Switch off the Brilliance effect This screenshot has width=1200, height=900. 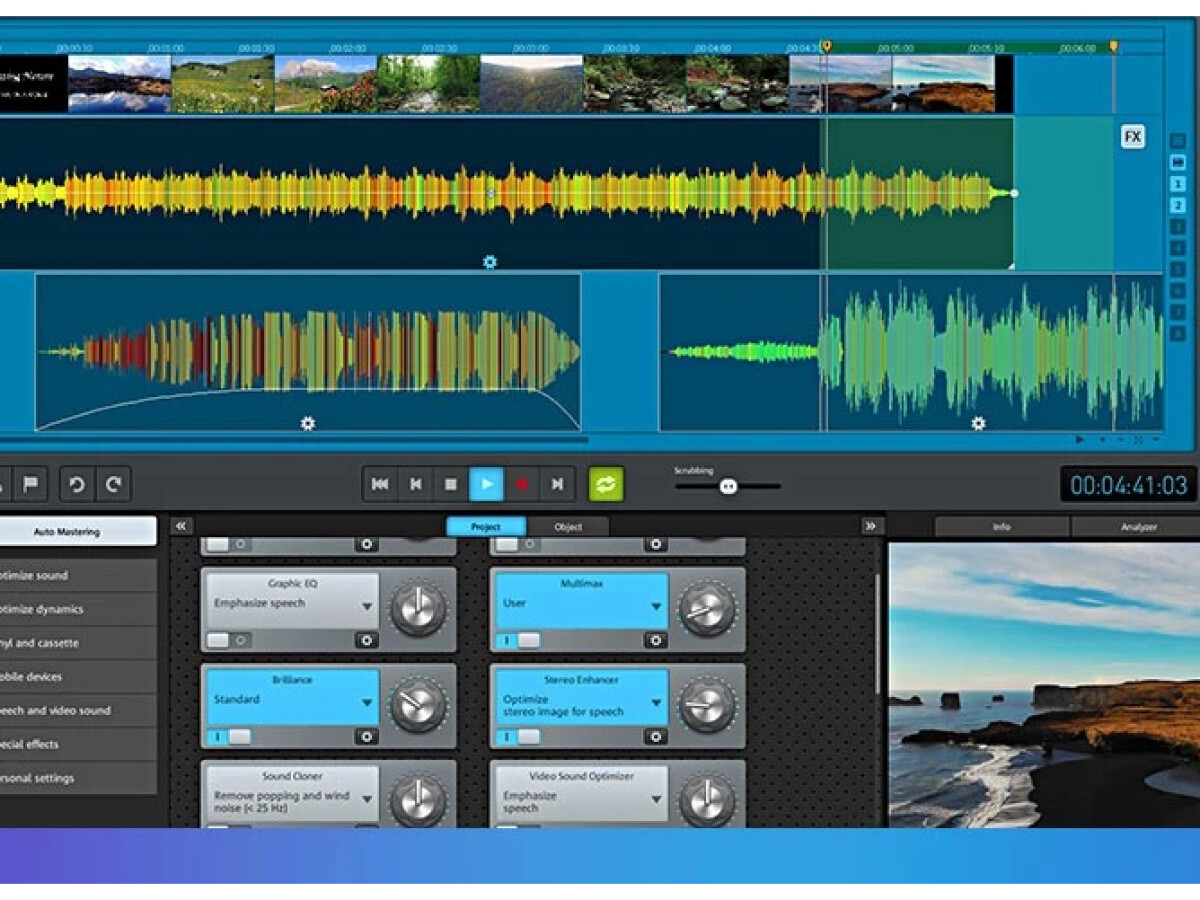tap(229, 737)
